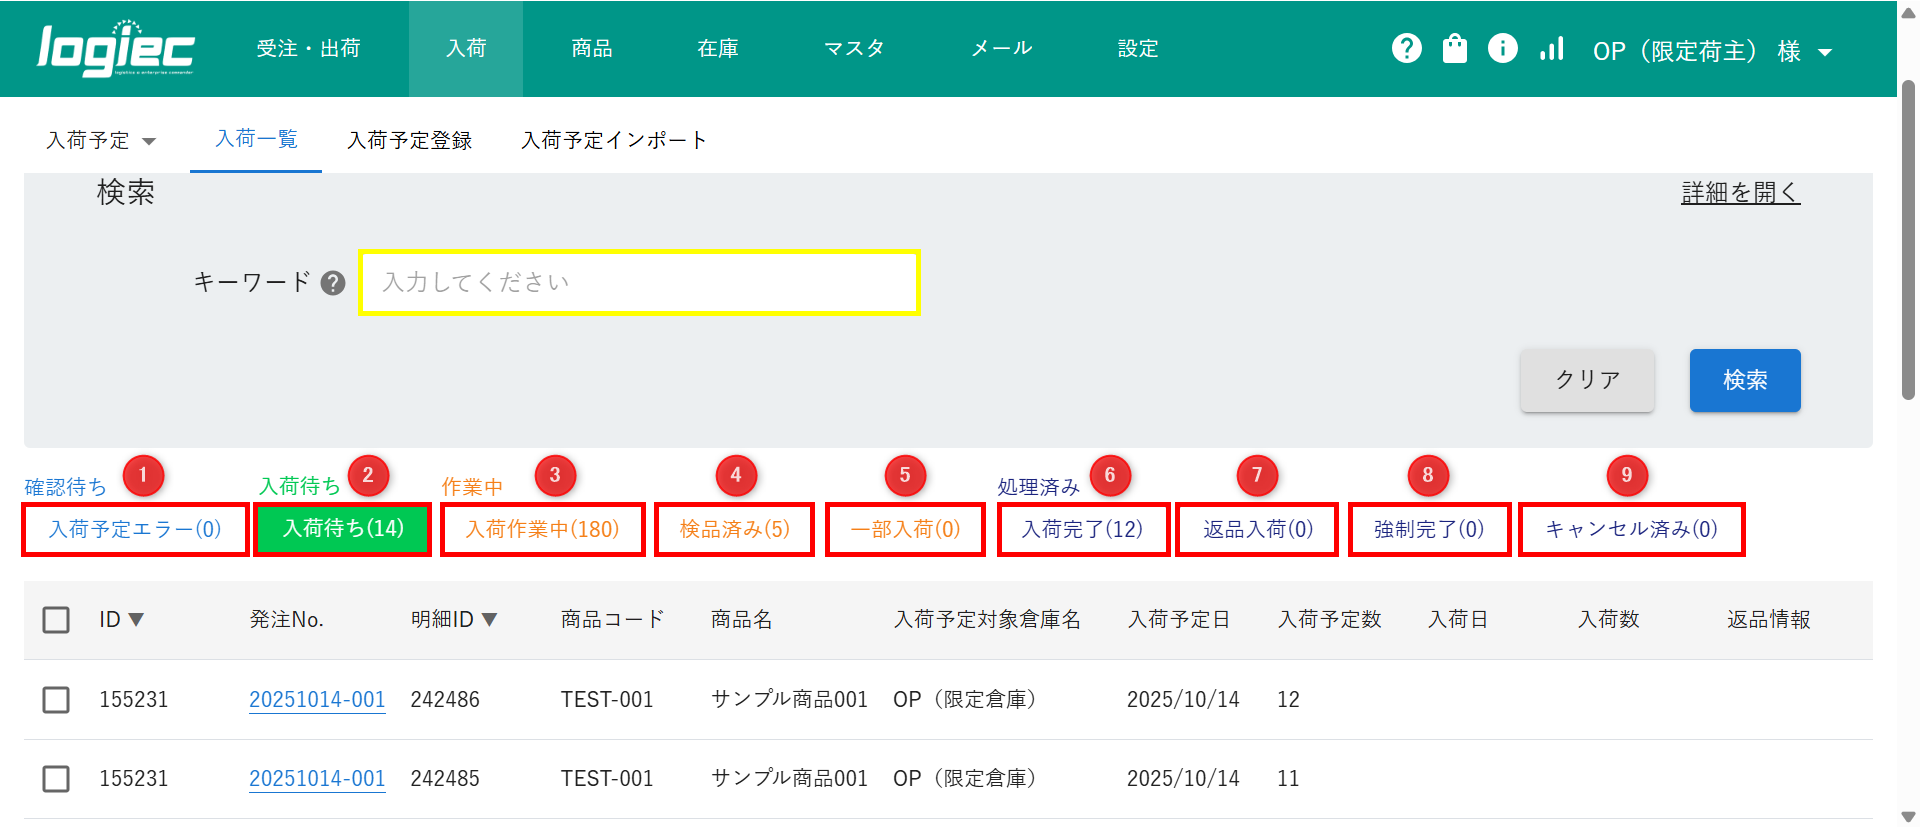This screenshot has height=827, width=1920.
Task: Toggle the select-all checkbox in table header
Action: point(56,620)
